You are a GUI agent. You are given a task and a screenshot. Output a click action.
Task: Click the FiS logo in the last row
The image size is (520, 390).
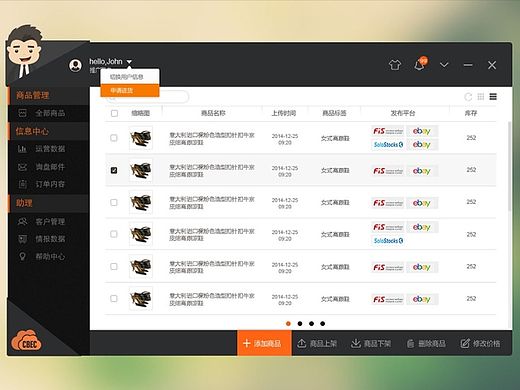coord(388,299)
